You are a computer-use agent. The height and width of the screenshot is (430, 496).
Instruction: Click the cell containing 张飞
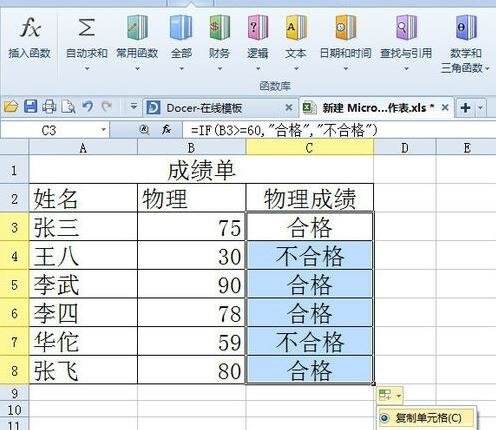83,370
